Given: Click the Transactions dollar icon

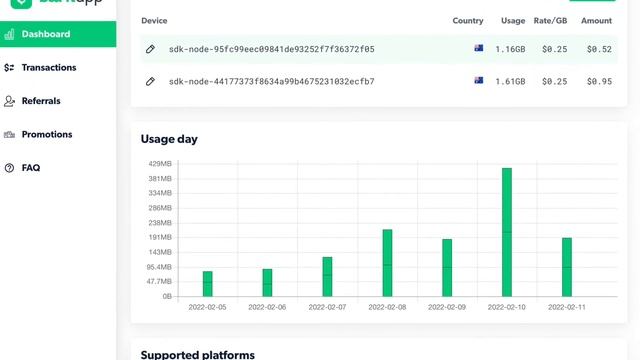Looking at the screenshot, I should 9,68.
